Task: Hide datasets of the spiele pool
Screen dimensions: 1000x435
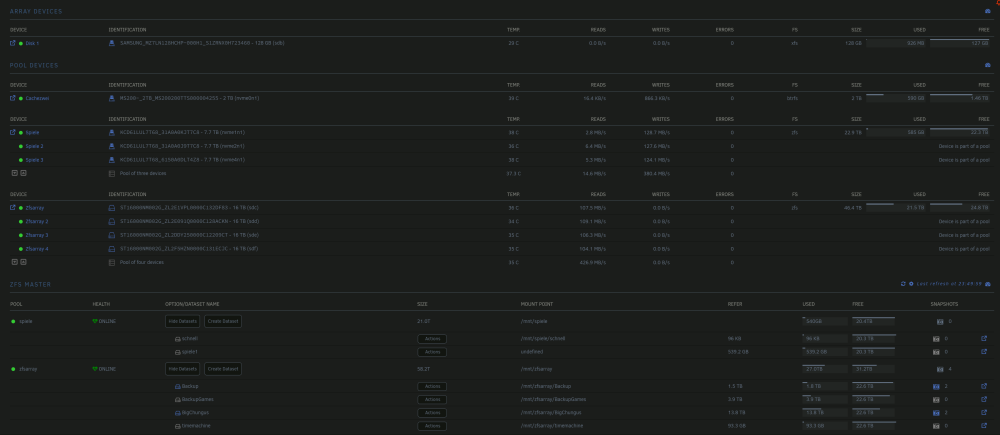Action: click(x=182, y=321)
